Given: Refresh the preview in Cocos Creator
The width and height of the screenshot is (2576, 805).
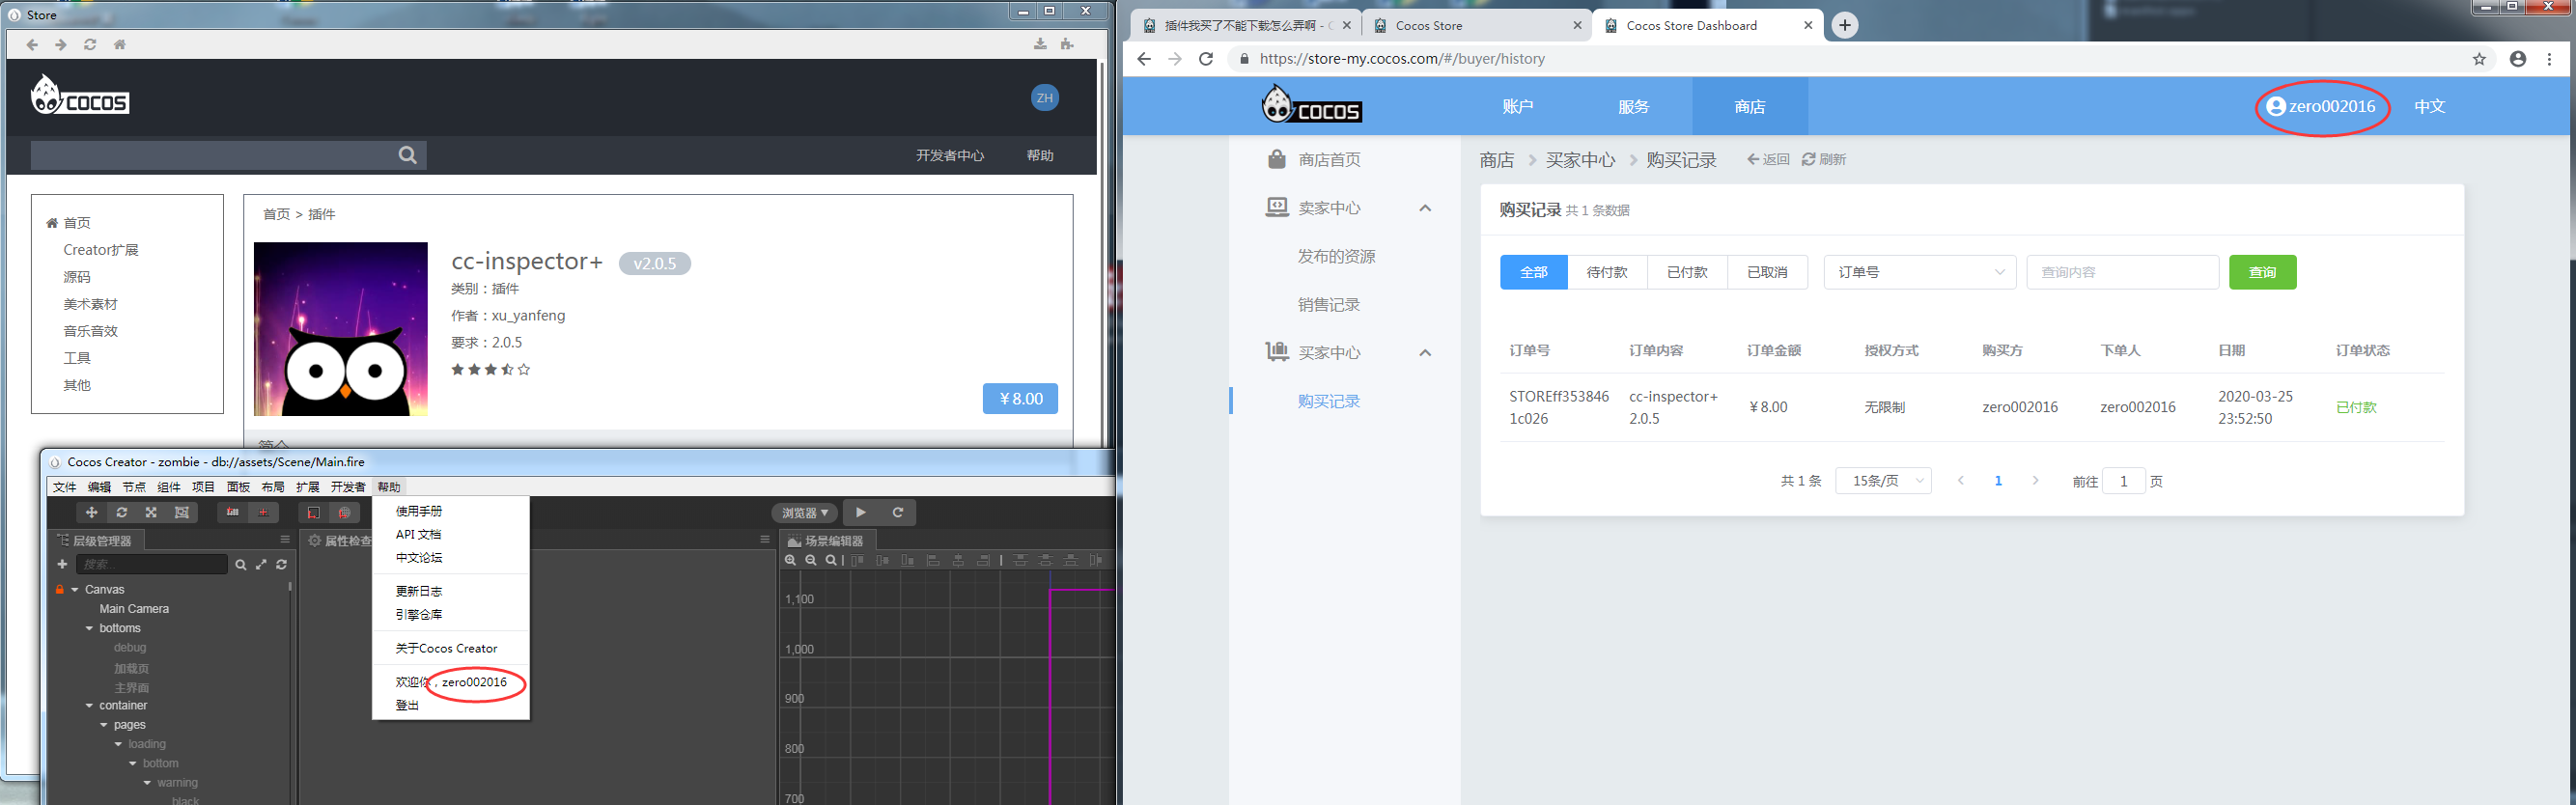Looking at the screenshot, I should pyautogui.click(x=898, y=512).
